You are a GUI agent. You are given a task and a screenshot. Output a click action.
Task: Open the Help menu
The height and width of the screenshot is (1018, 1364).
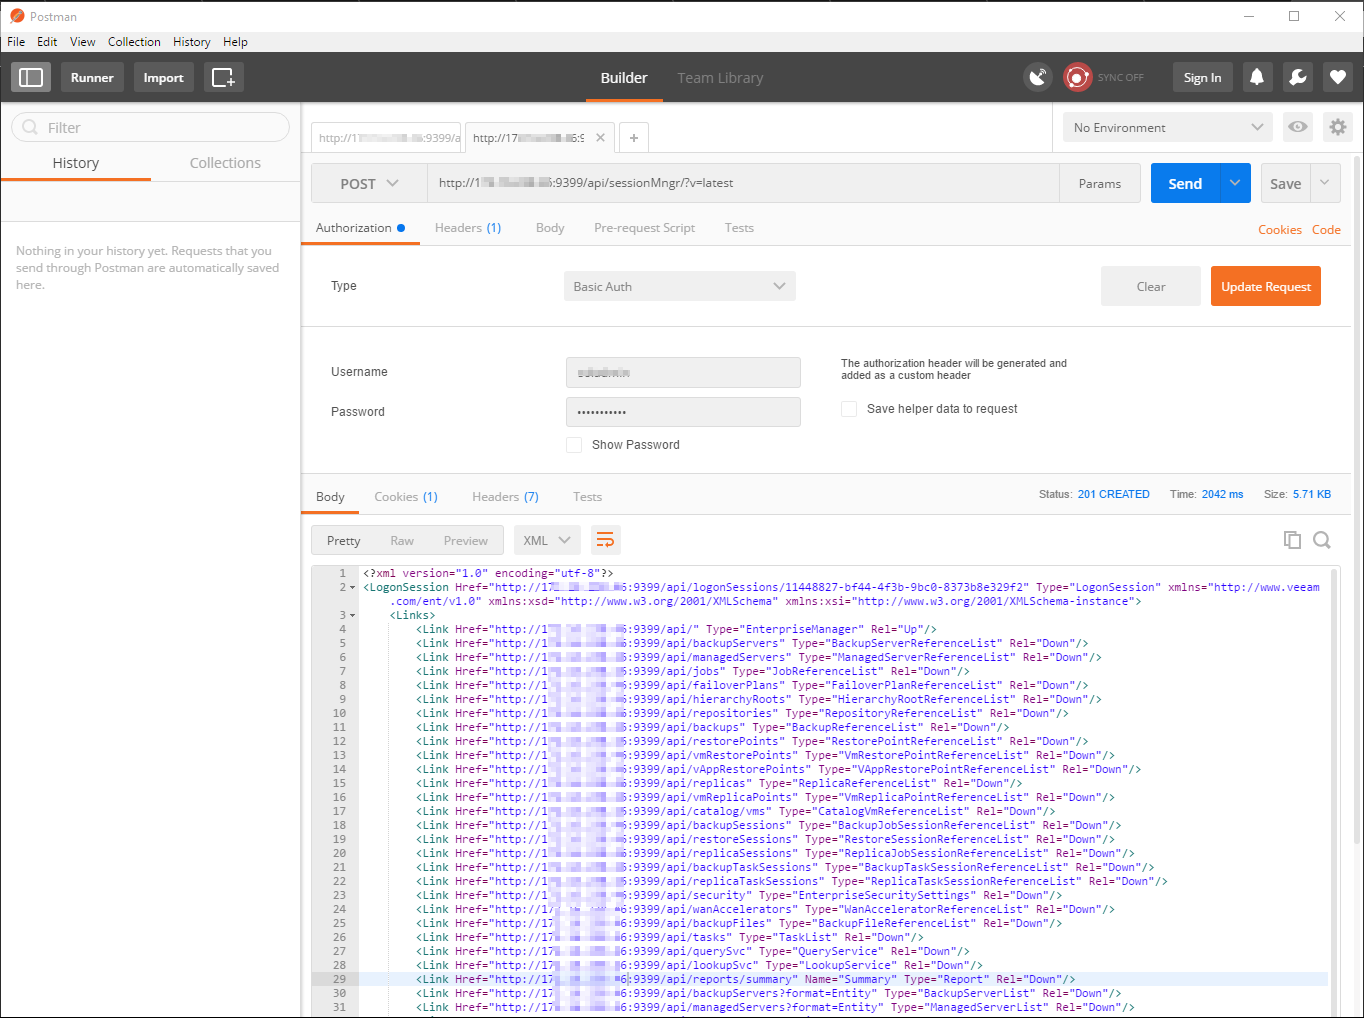tap(236, 42)
